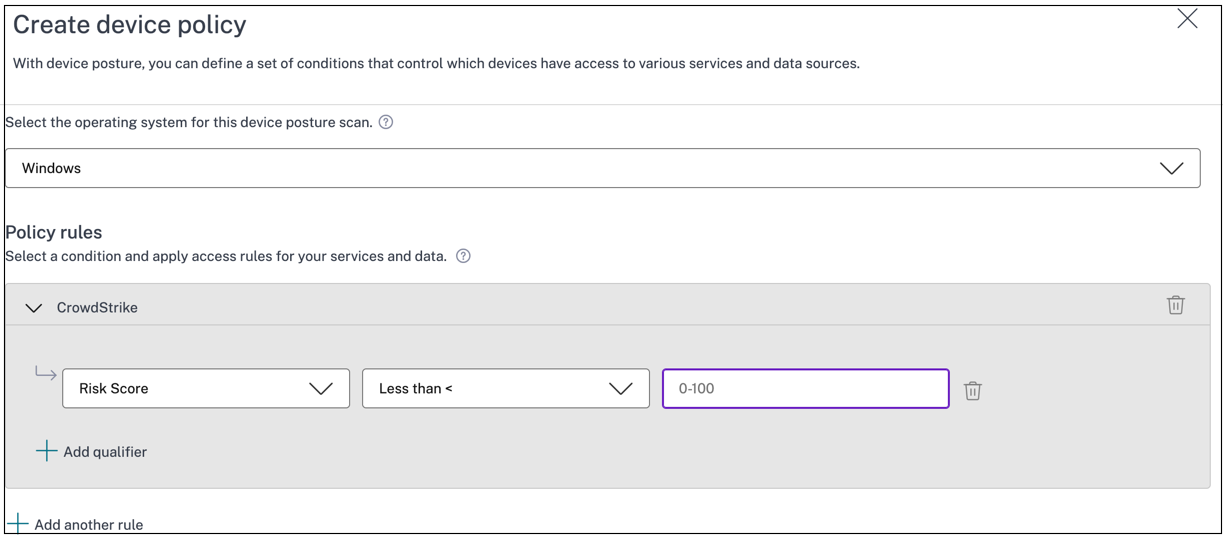
Task: Open the Windows operating system dropdown
Action: point(602,168)
